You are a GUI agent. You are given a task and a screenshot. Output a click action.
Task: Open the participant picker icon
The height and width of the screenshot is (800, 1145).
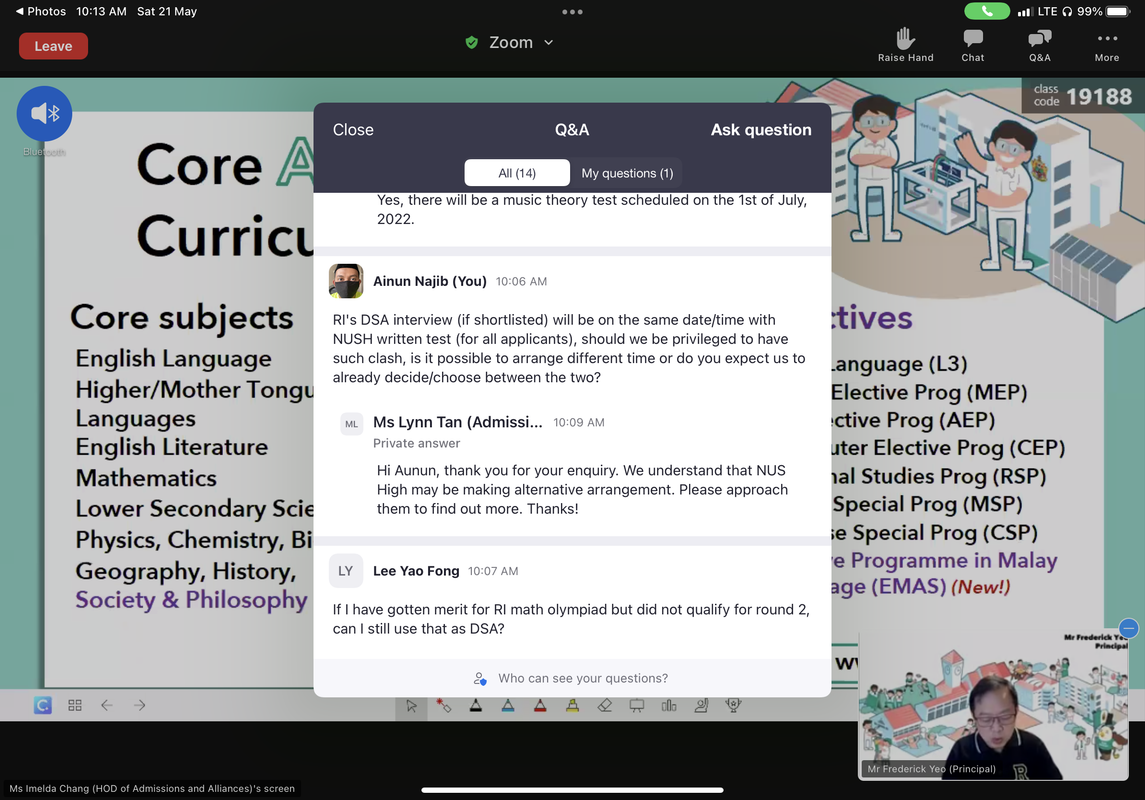(x=701, y=705)
